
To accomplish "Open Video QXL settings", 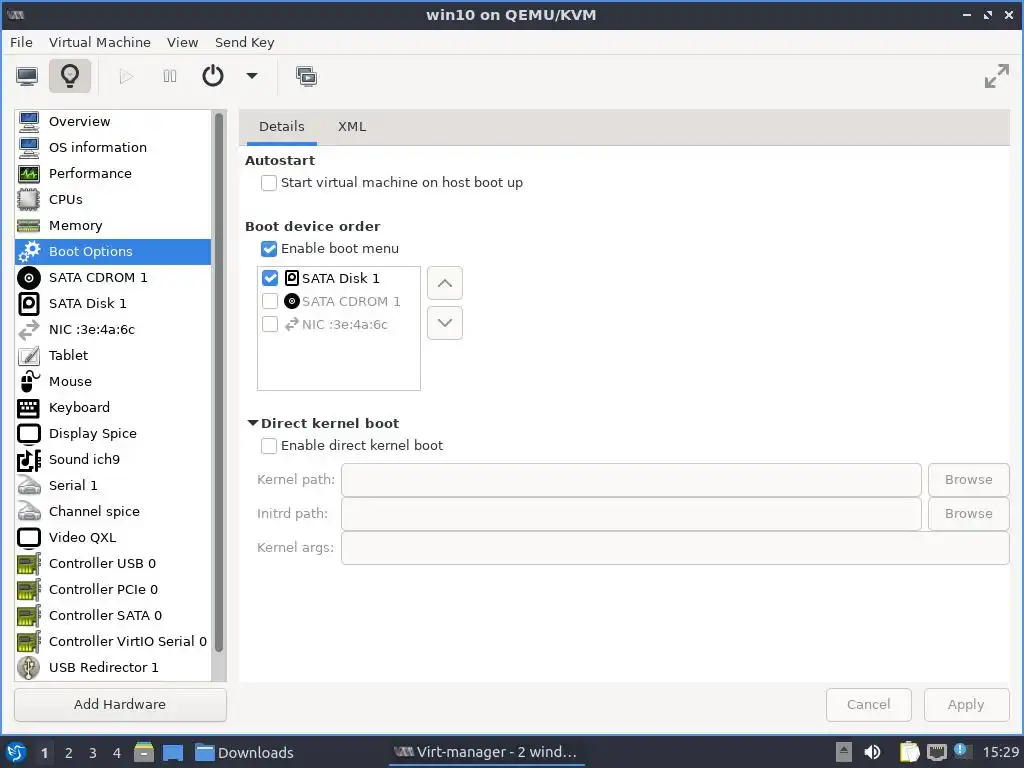I will tap(113, 537).
